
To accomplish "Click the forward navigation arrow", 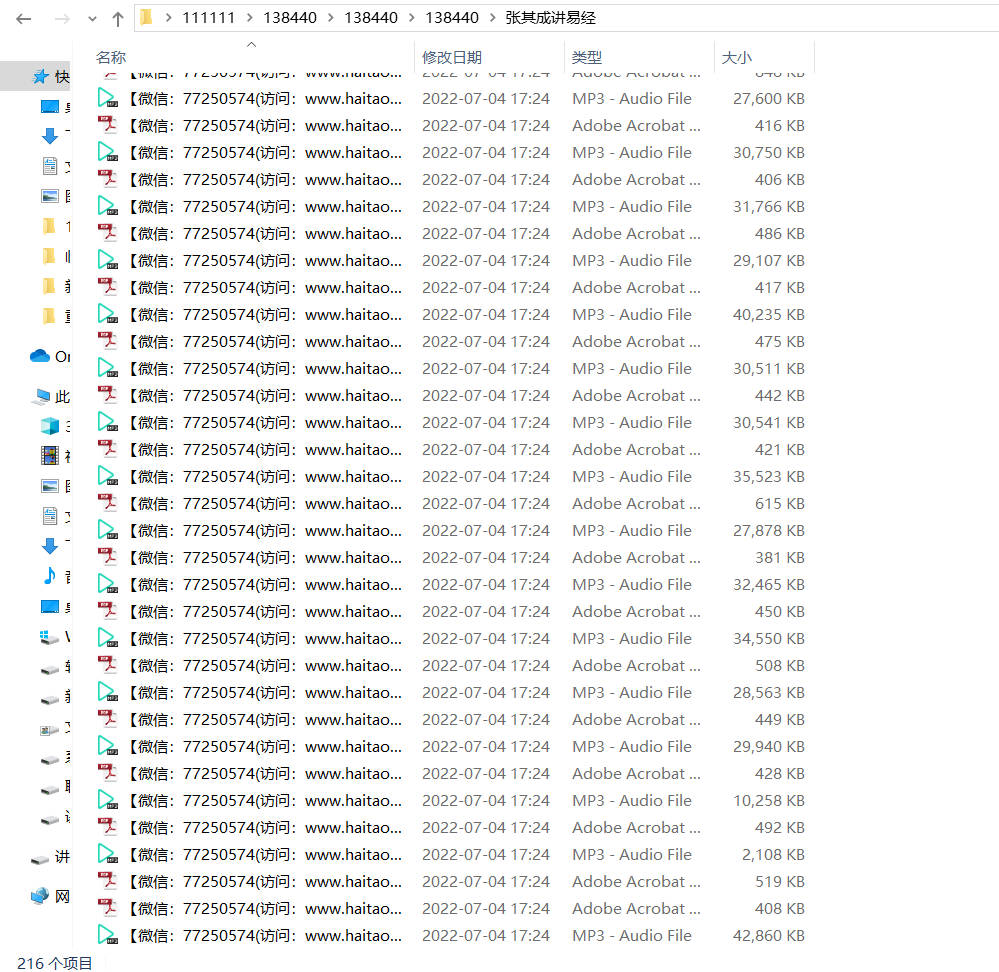I will point(62,19).
